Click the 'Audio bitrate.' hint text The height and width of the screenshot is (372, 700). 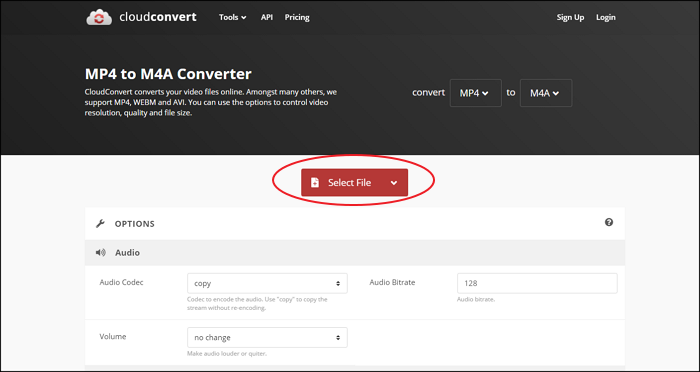(476, 299)
